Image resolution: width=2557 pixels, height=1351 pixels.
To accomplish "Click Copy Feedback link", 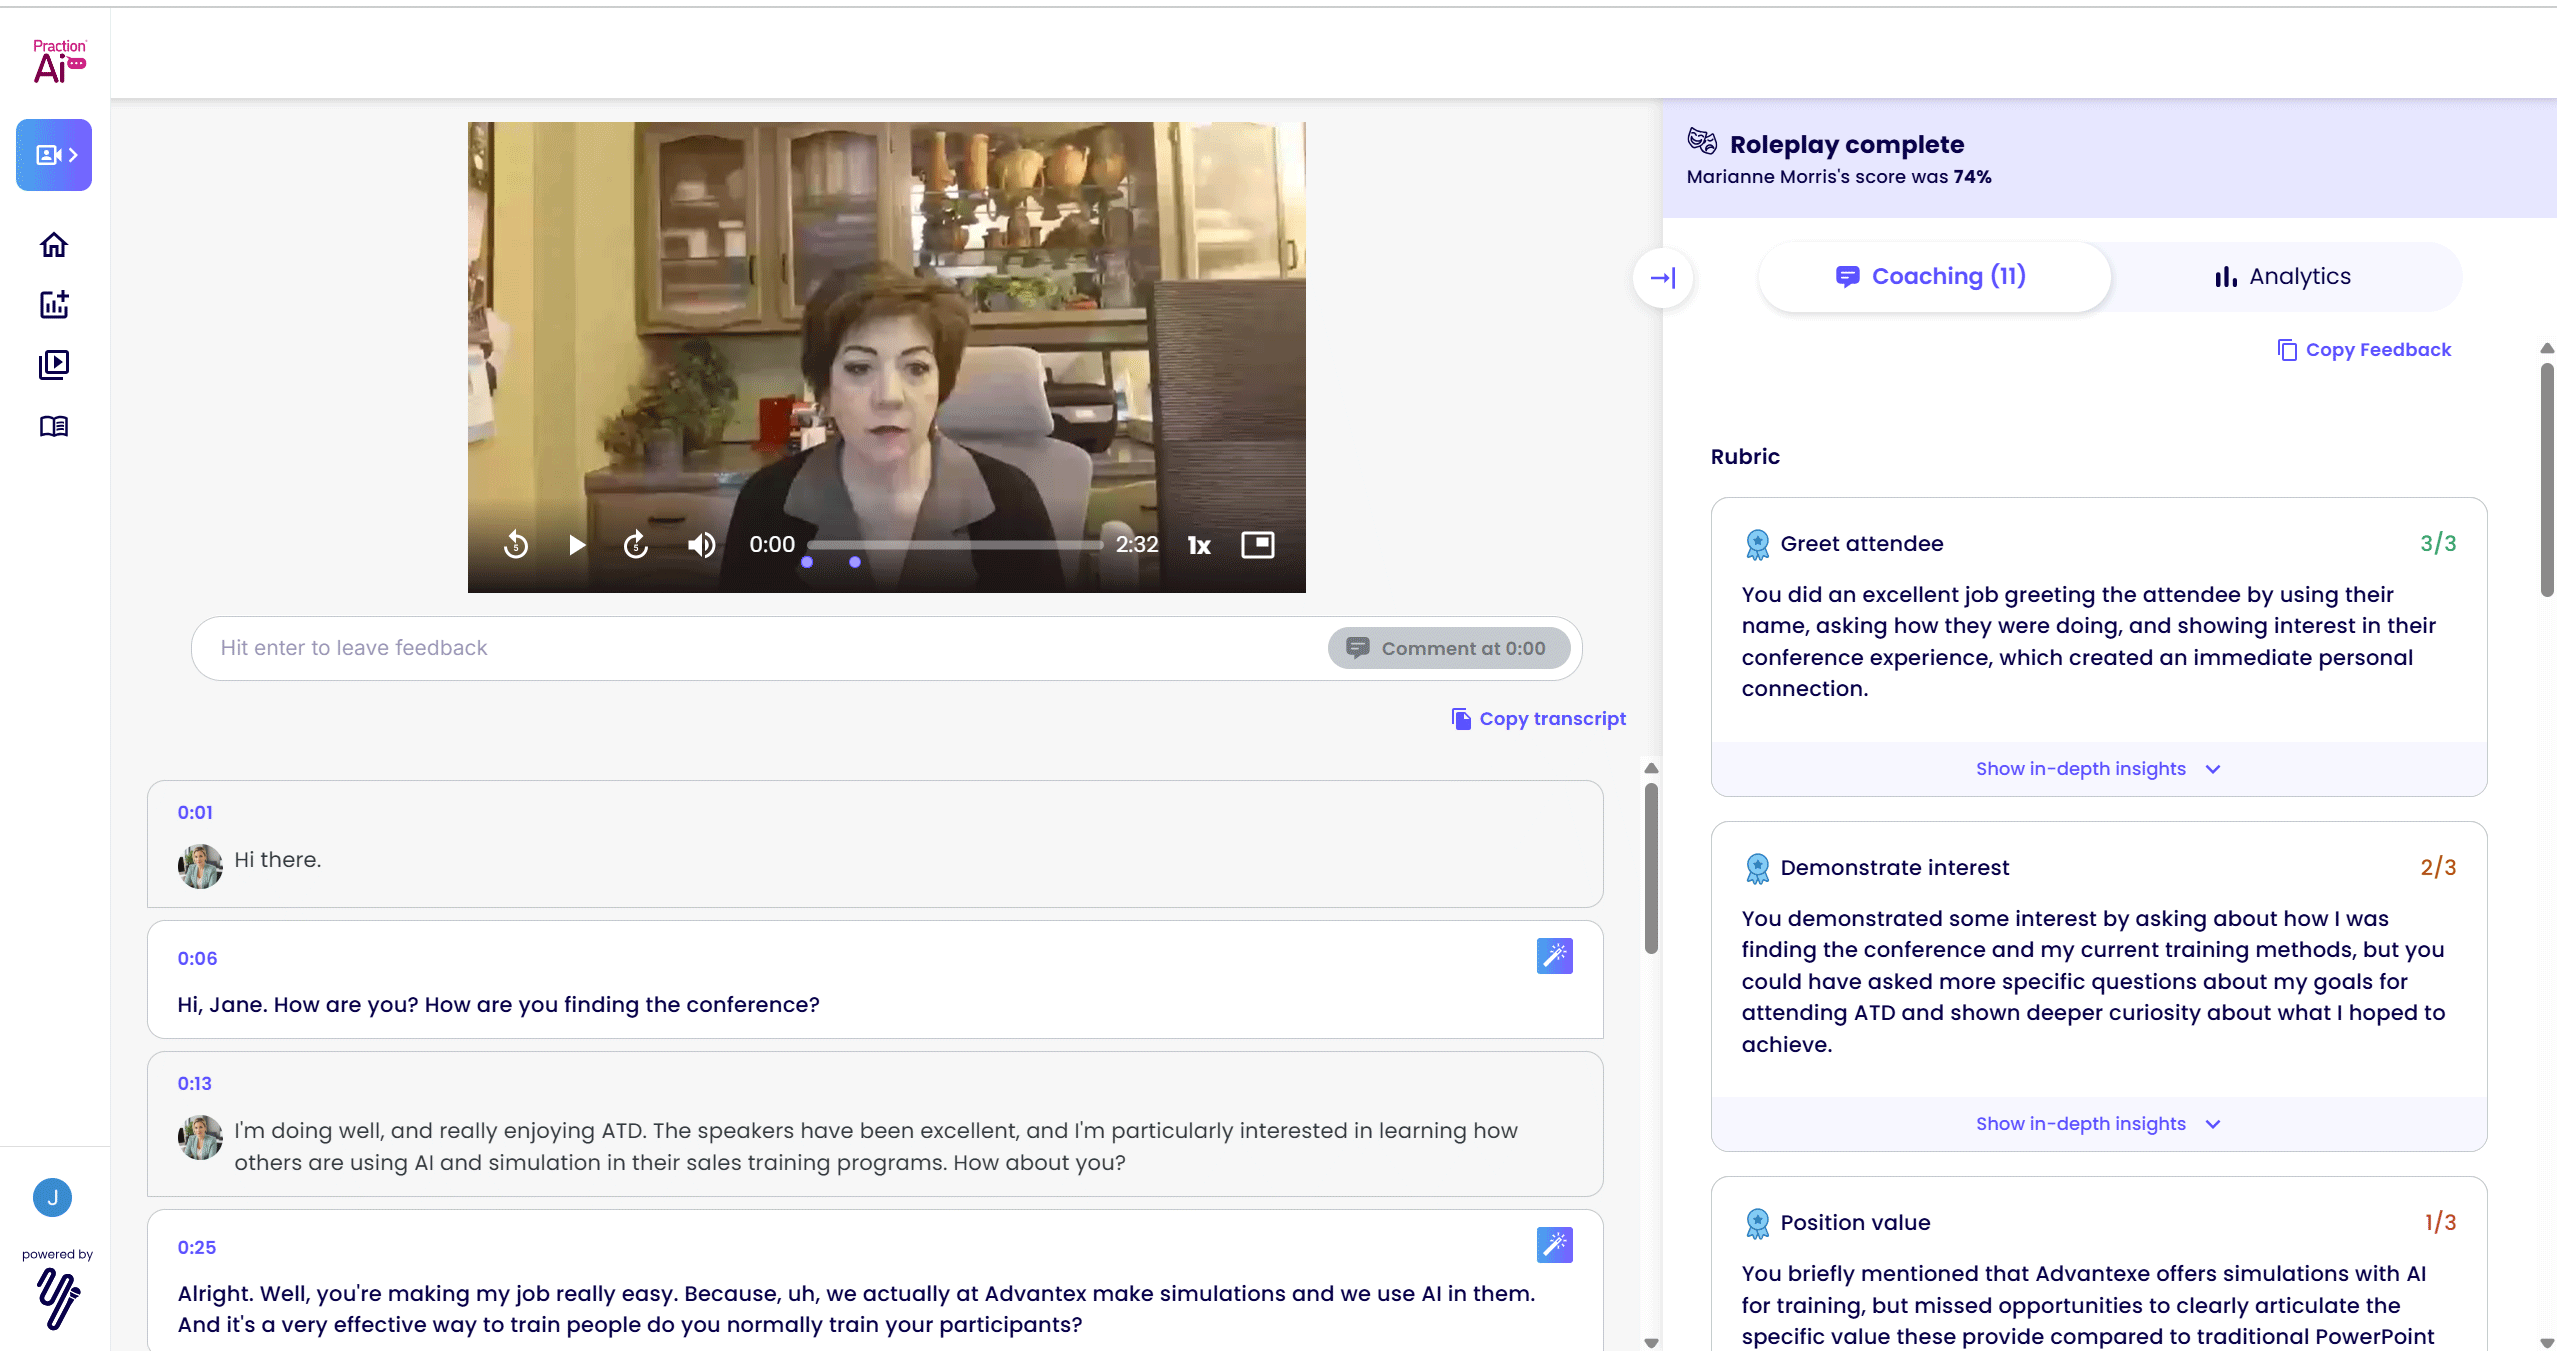I will coord(2364,350).
